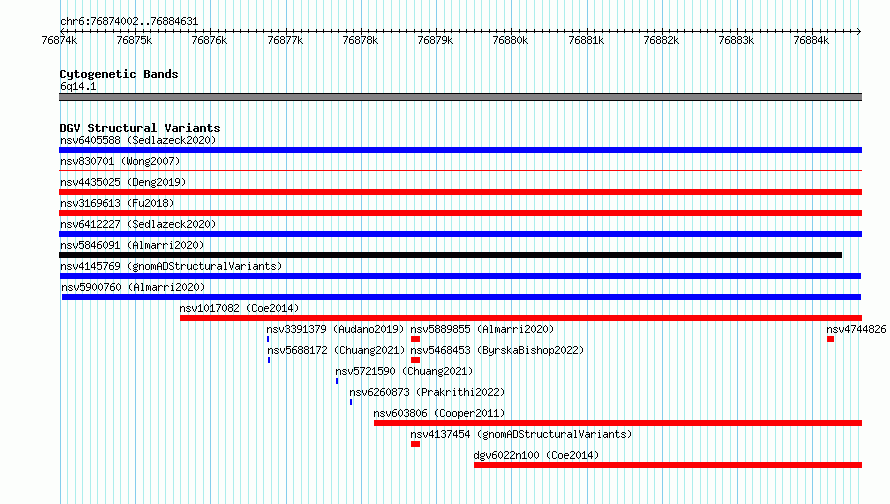The image size is (890, 504).
Task: Open nsv5889855 (Almarri2020) label
Action: pyautogui.click(x=482, y=329)
